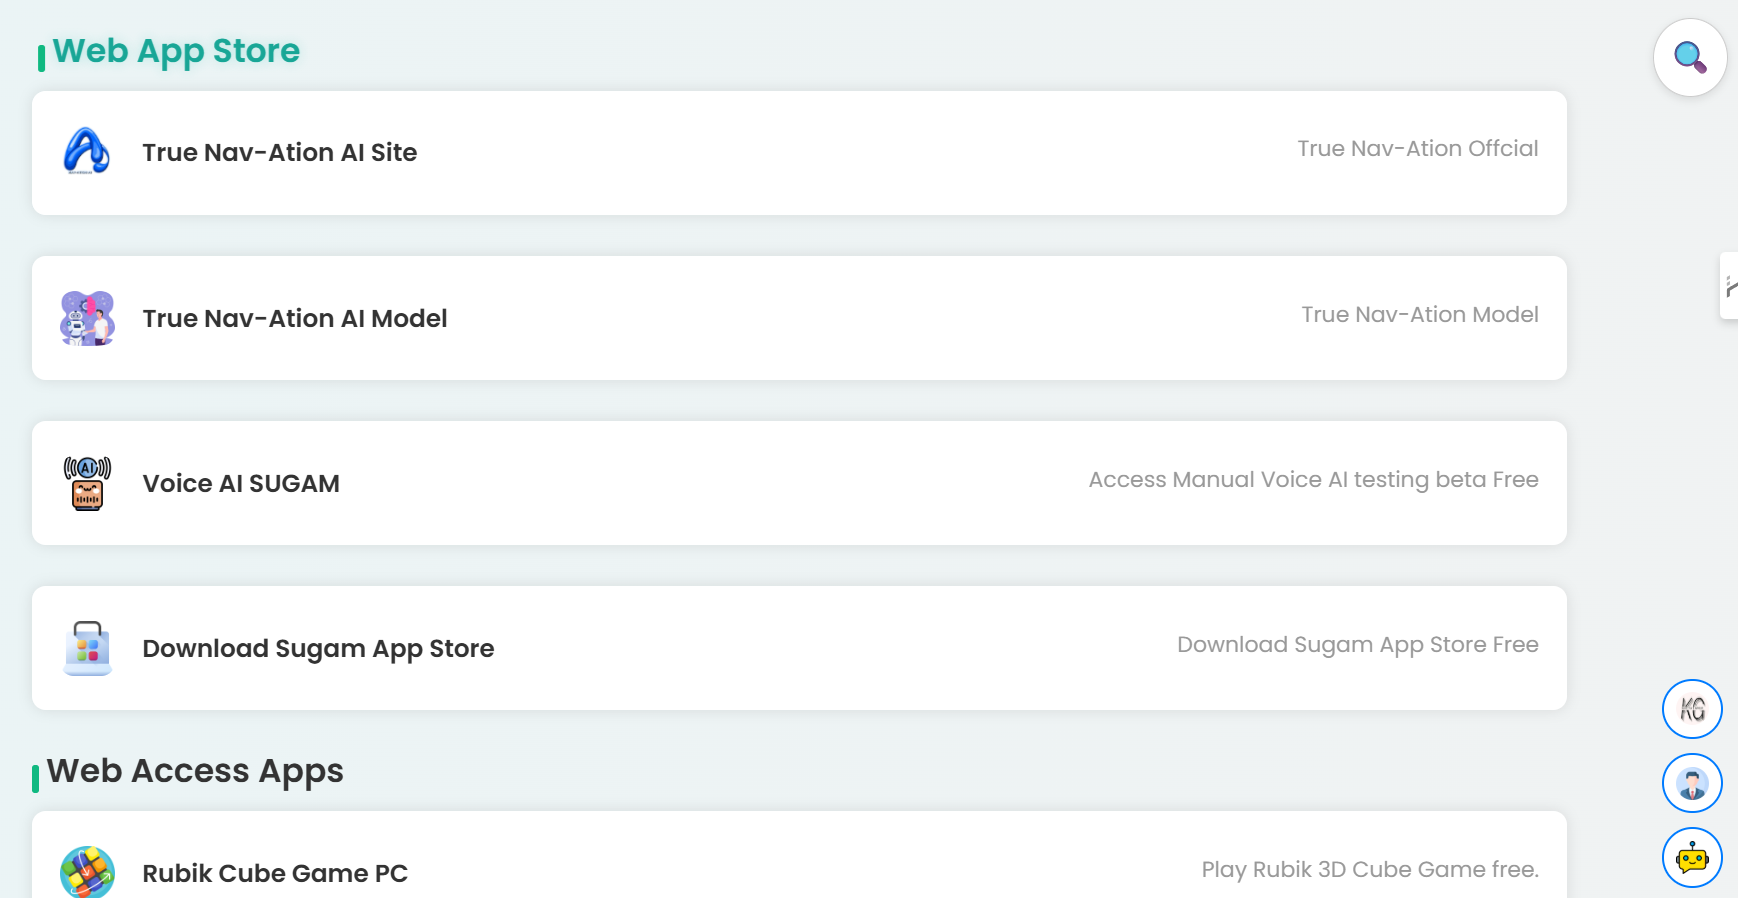Open Rubik Cube Game PC entry

(275, 874)
